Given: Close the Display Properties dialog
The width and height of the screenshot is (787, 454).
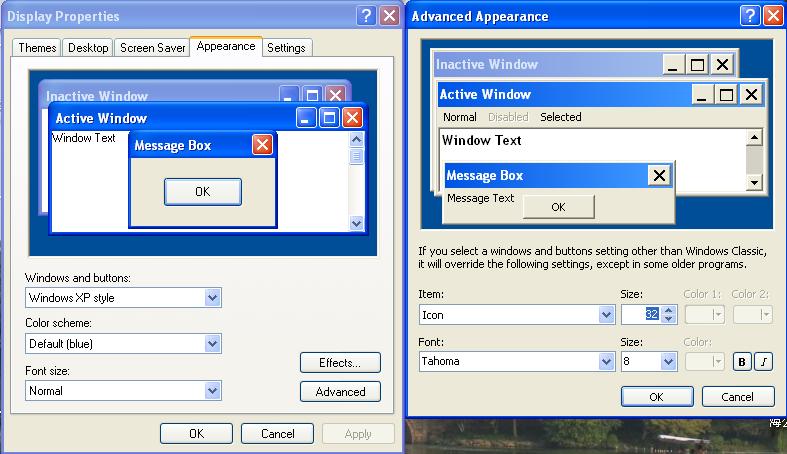Looking at the screenshot, I should pyautogui.click(x=389, y=16).
